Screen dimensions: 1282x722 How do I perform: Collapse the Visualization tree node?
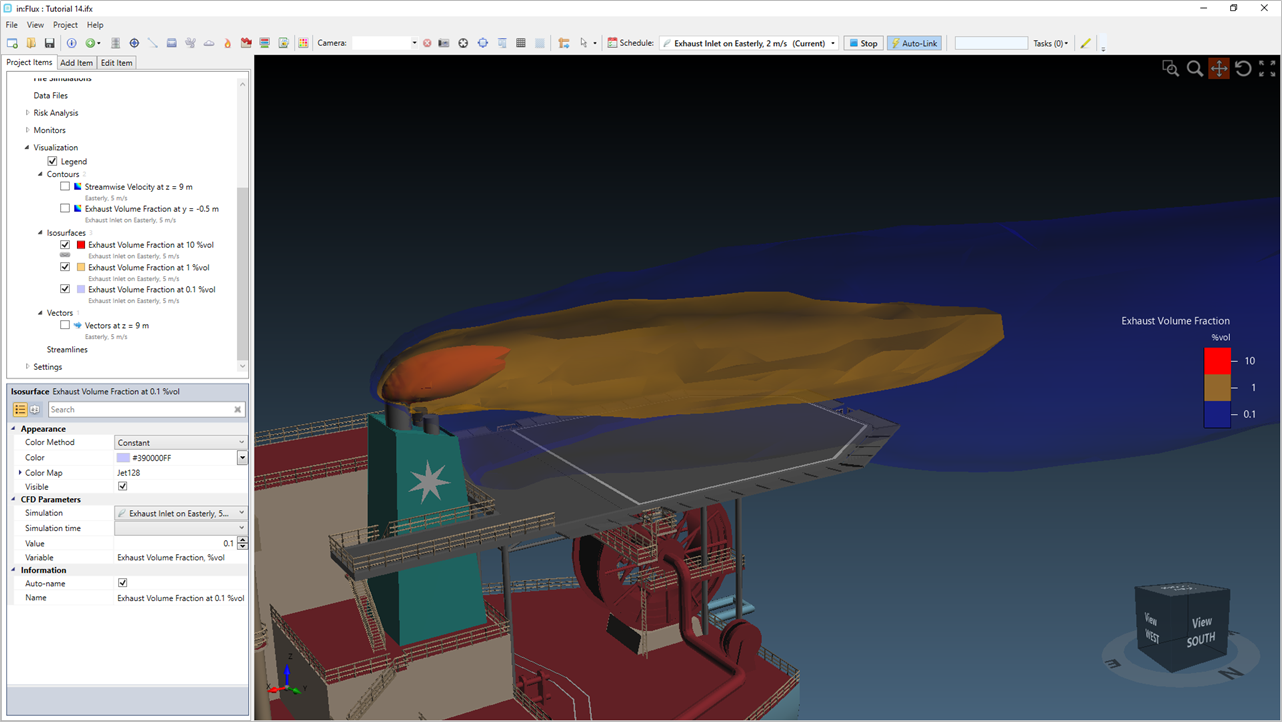click(27, 147)
